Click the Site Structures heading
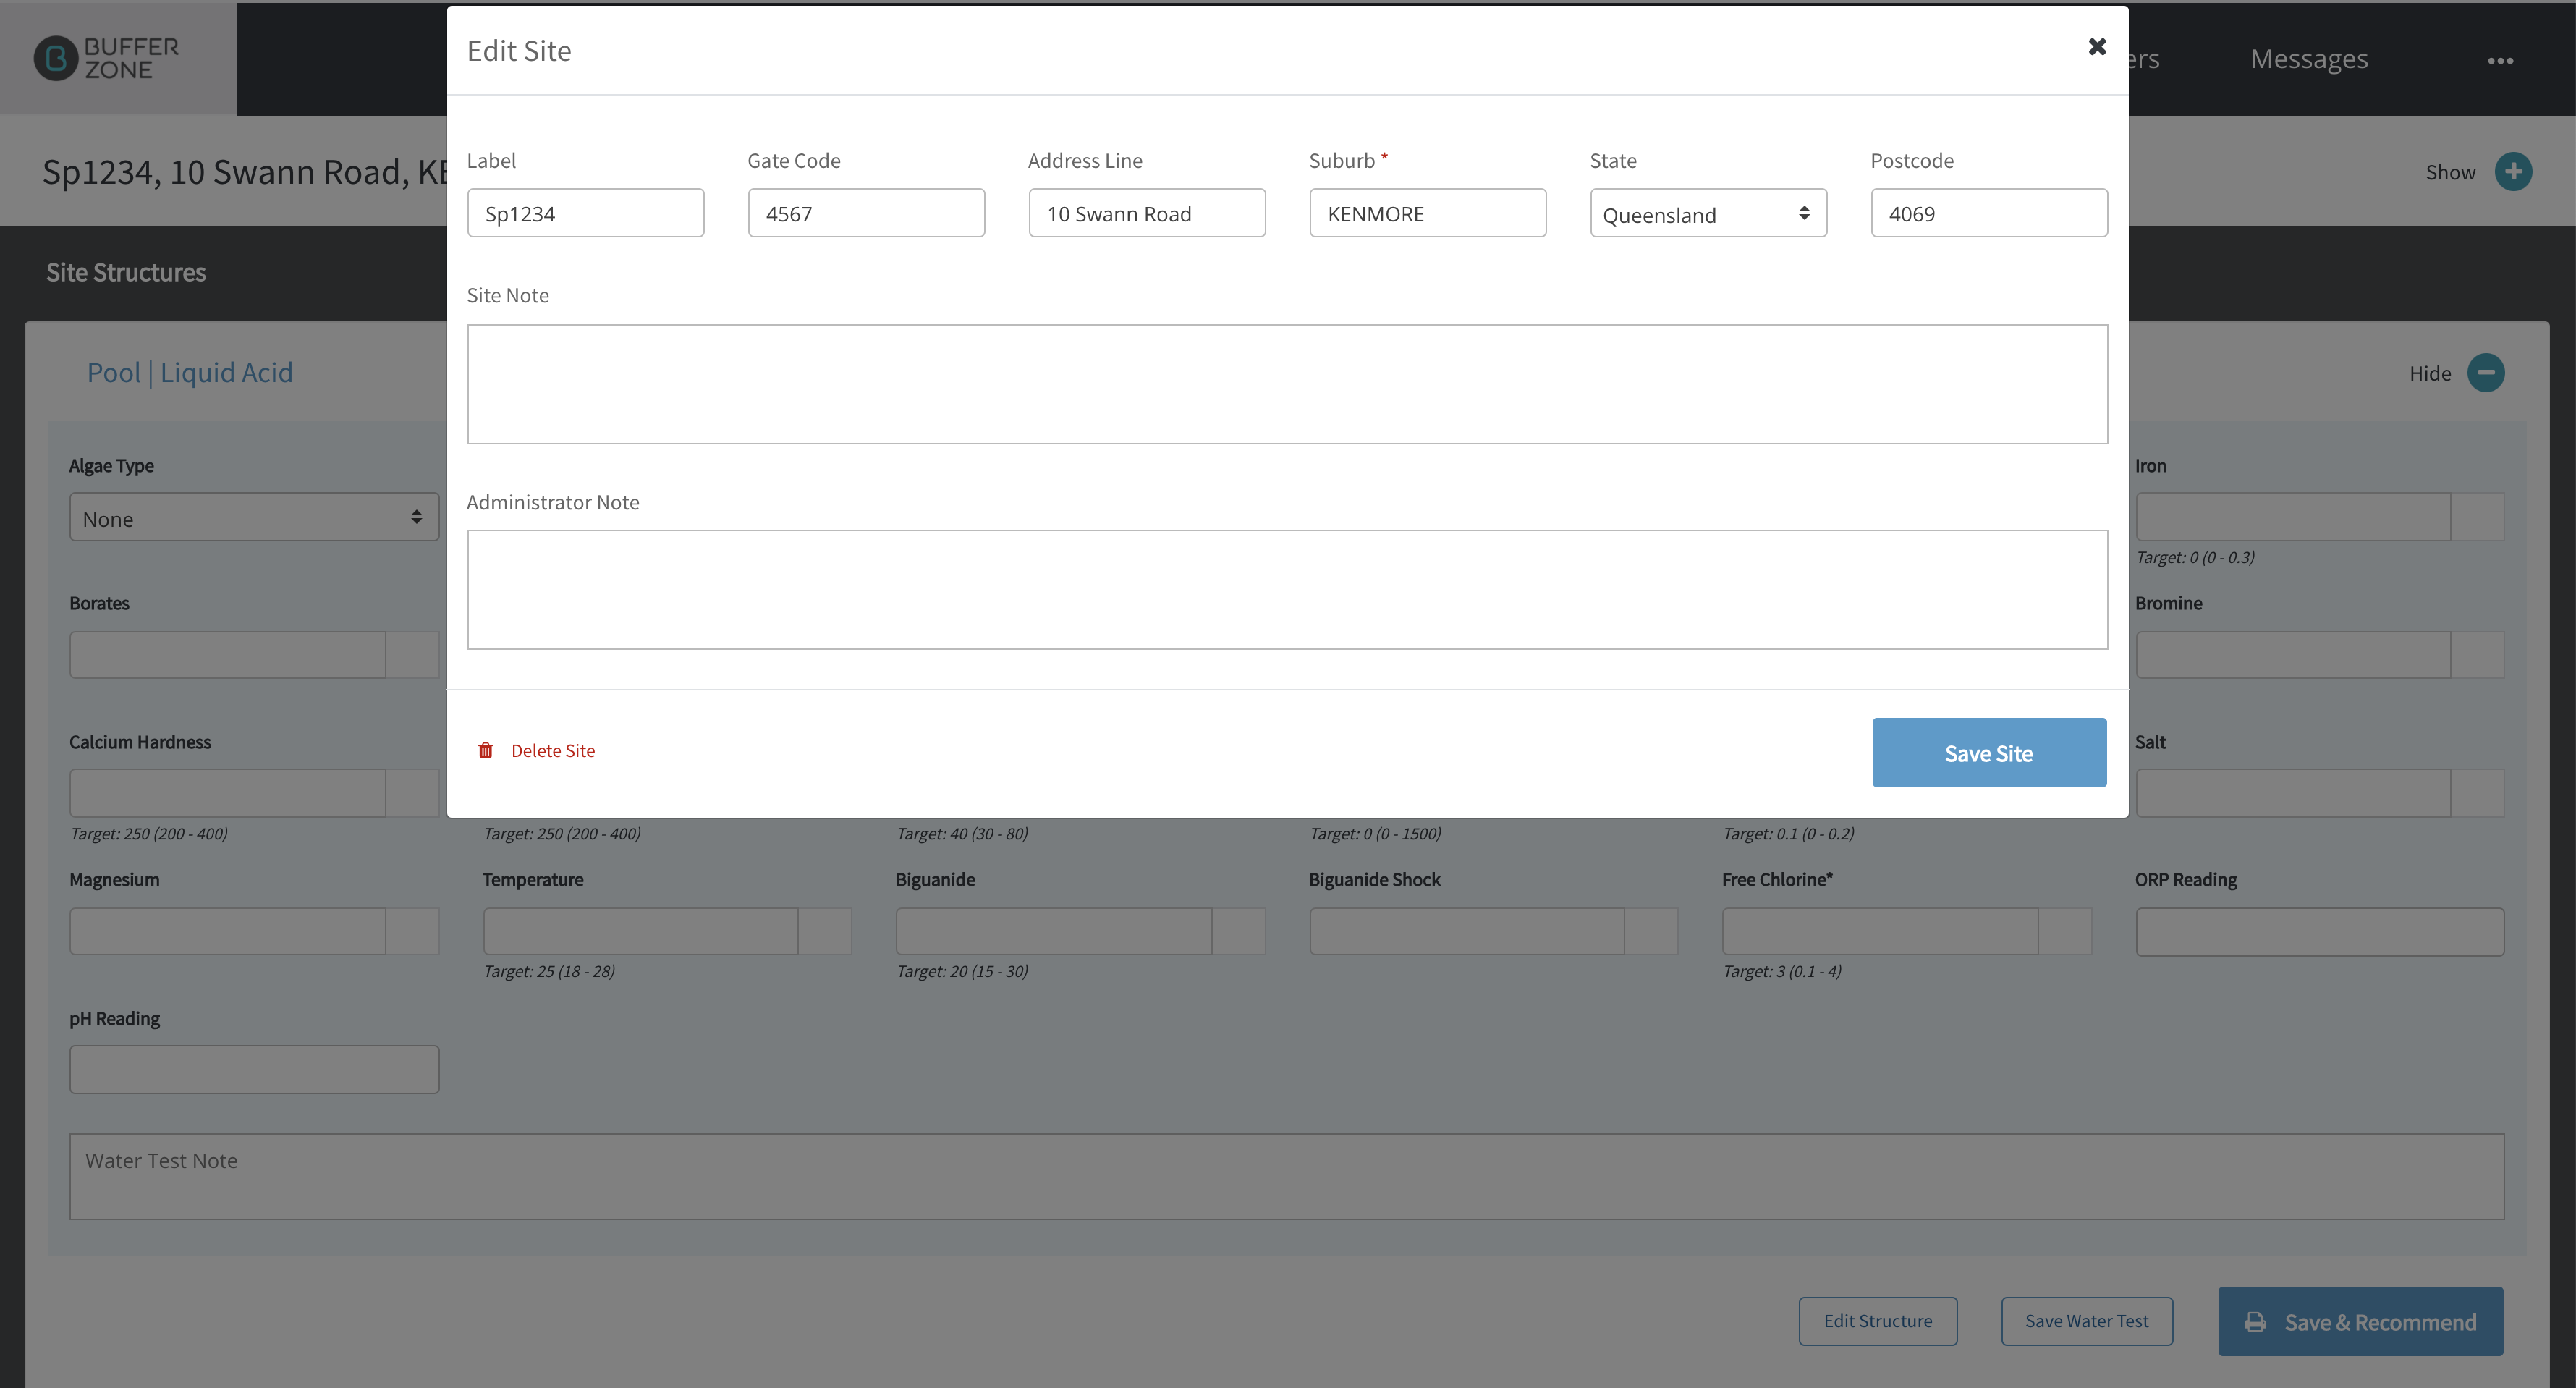2576x1388 pixels. [126, 272]
